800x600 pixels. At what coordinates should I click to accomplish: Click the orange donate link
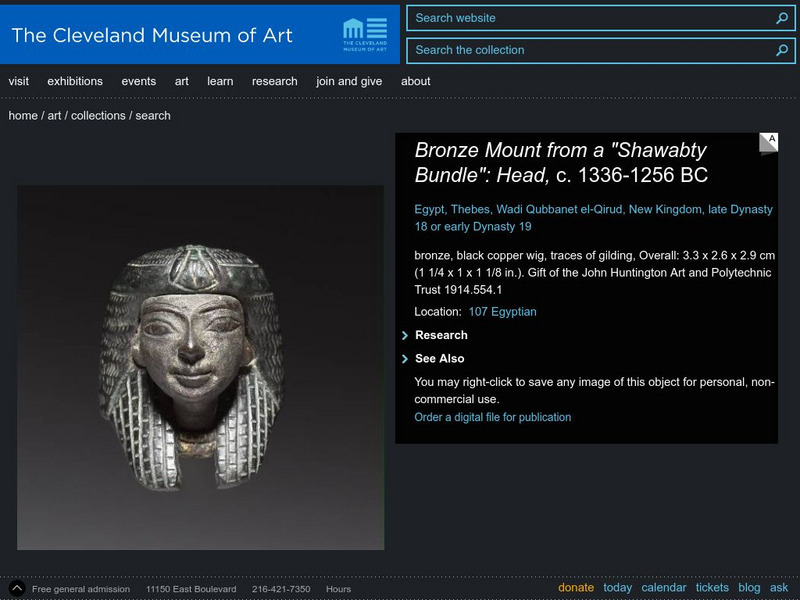[576, 588]
